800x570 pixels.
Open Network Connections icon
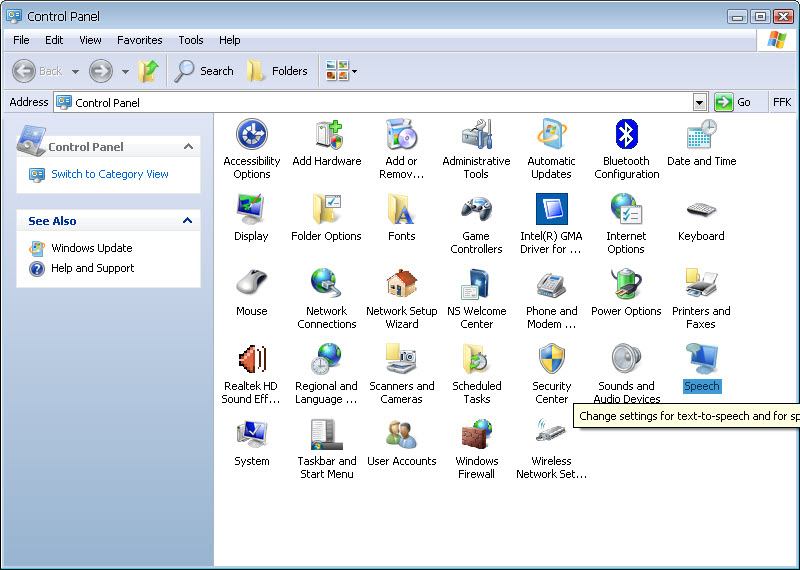coord(327,284)
